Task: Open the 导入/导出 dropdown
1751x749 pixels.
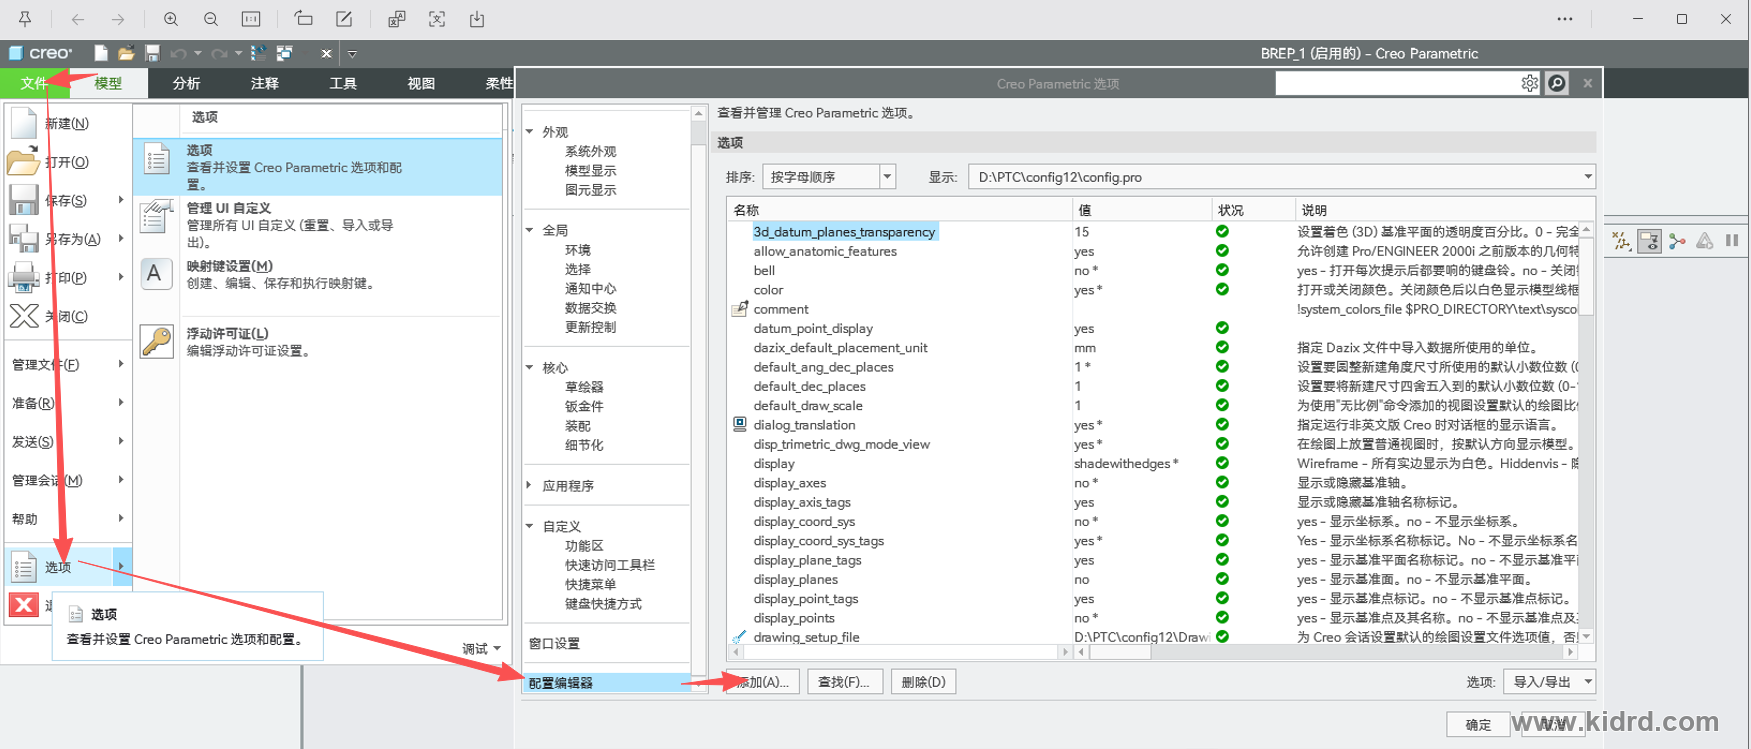Action: pyautogui.click(x=1549, y=682)
